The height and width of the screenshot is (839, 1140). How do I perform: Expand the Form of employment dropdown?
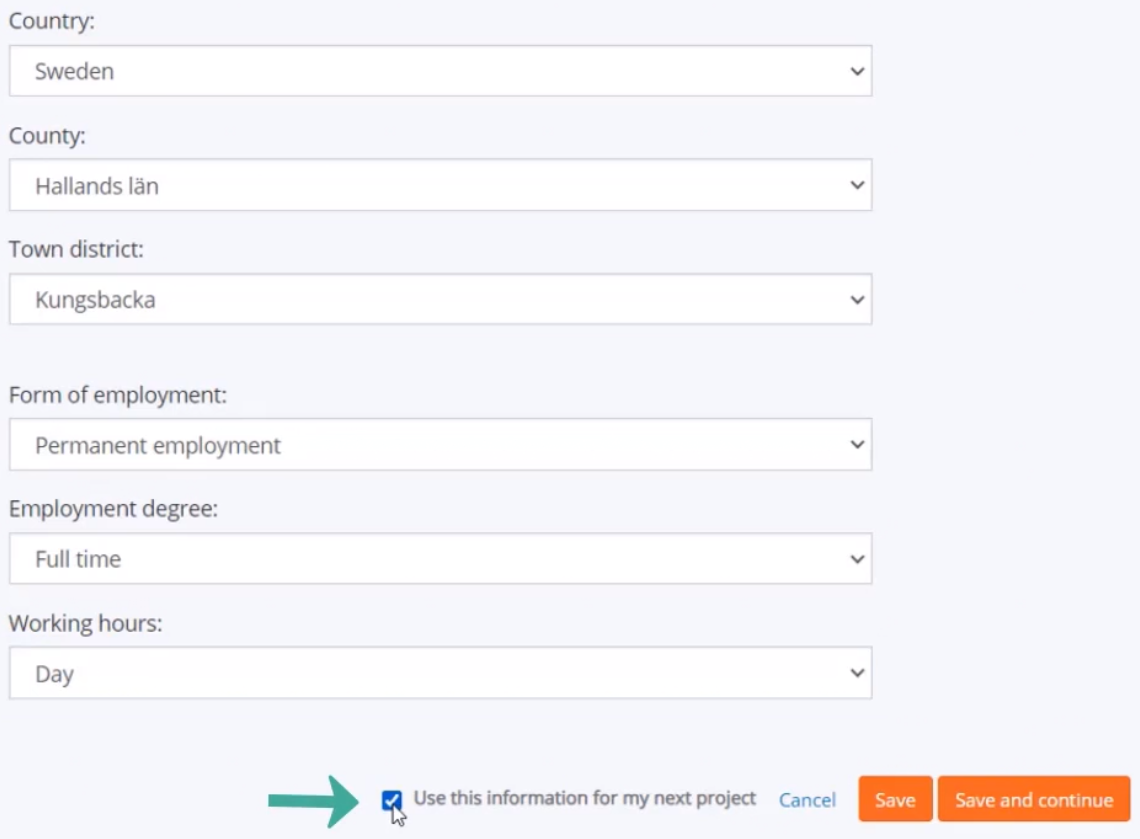pos(441,444)
